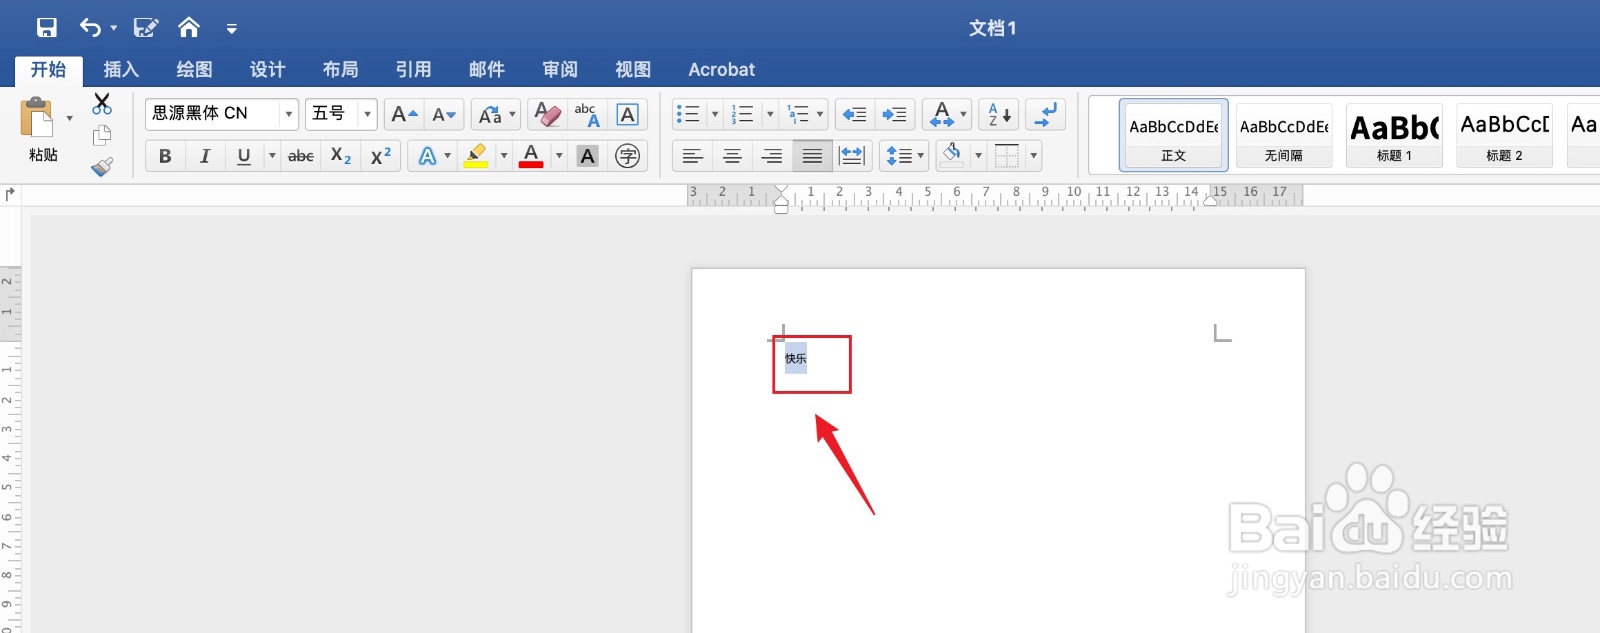1600x633 pixels.
Task: Select the 无间隔 style
Action: [1284, 136]
